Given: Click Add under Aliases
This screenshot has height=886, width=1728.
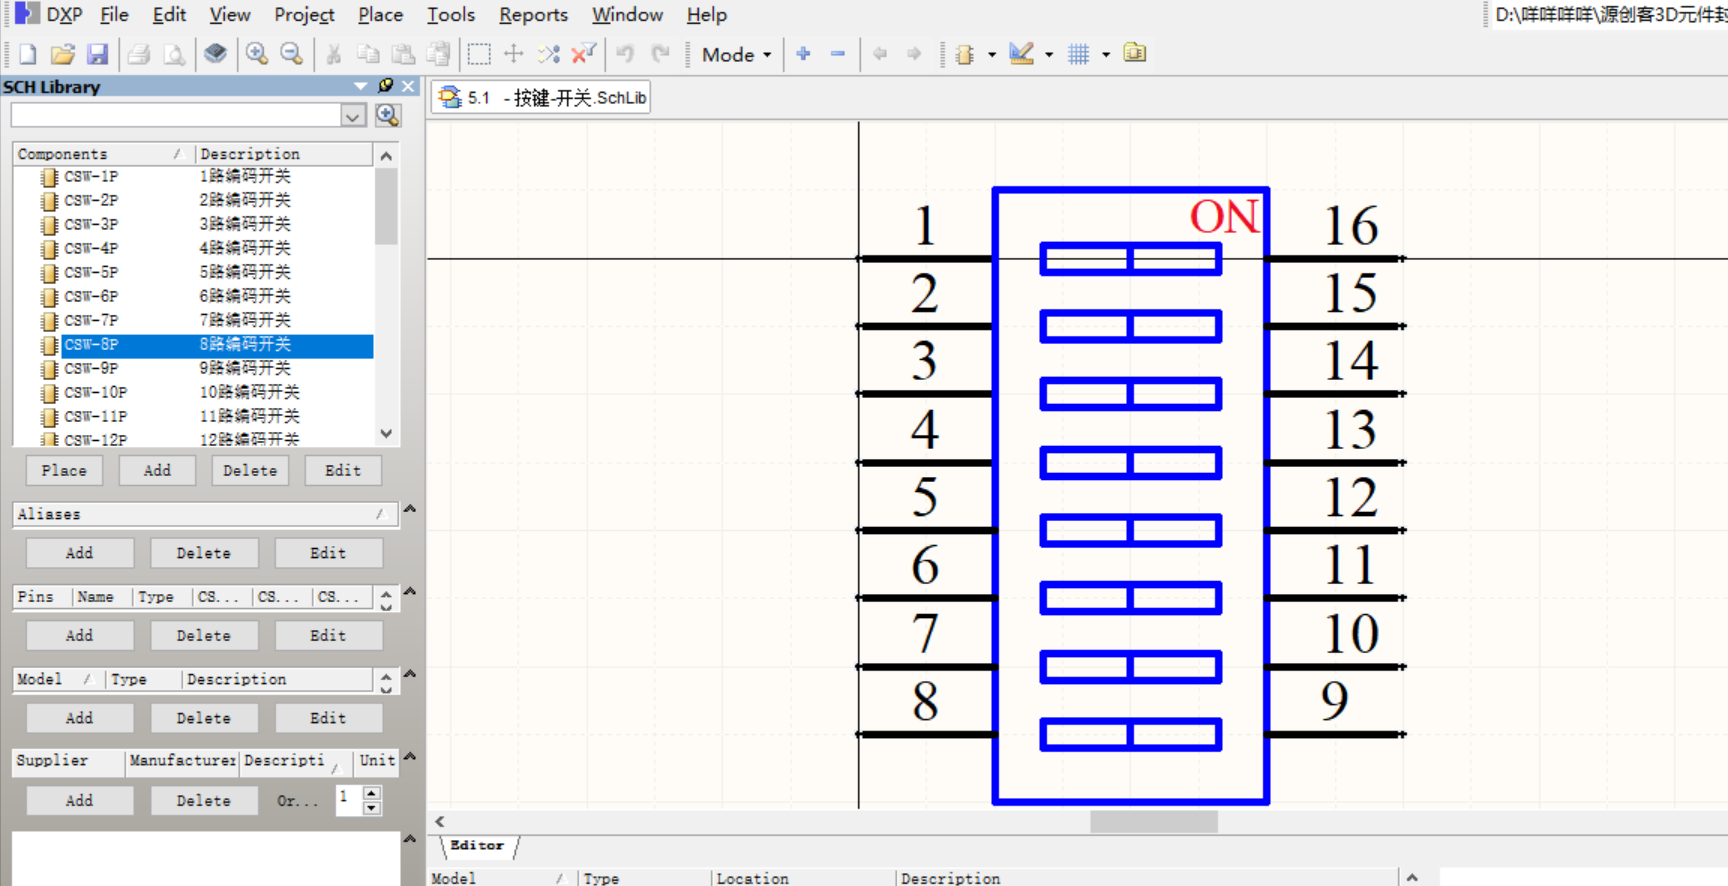Looking at the screenshot, I should click(79, 553).
